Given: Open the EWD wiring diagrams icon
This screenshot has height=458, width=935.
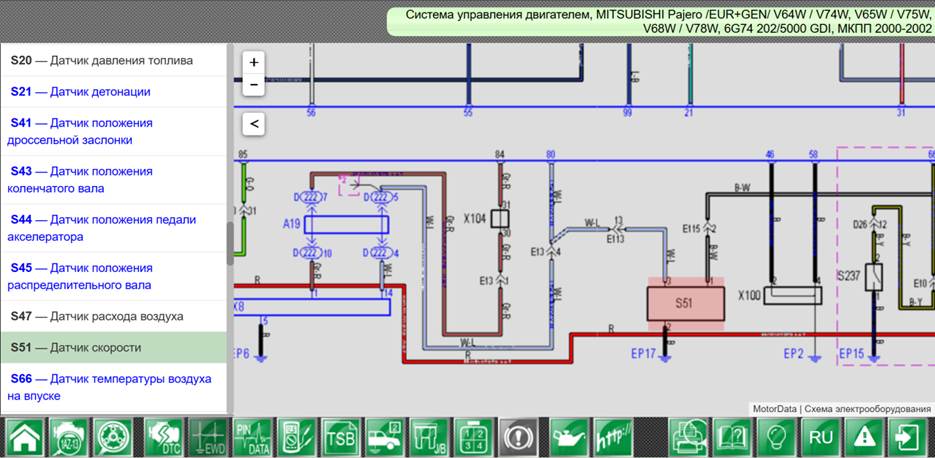Looking at the screenshot, I should point(208,438).
